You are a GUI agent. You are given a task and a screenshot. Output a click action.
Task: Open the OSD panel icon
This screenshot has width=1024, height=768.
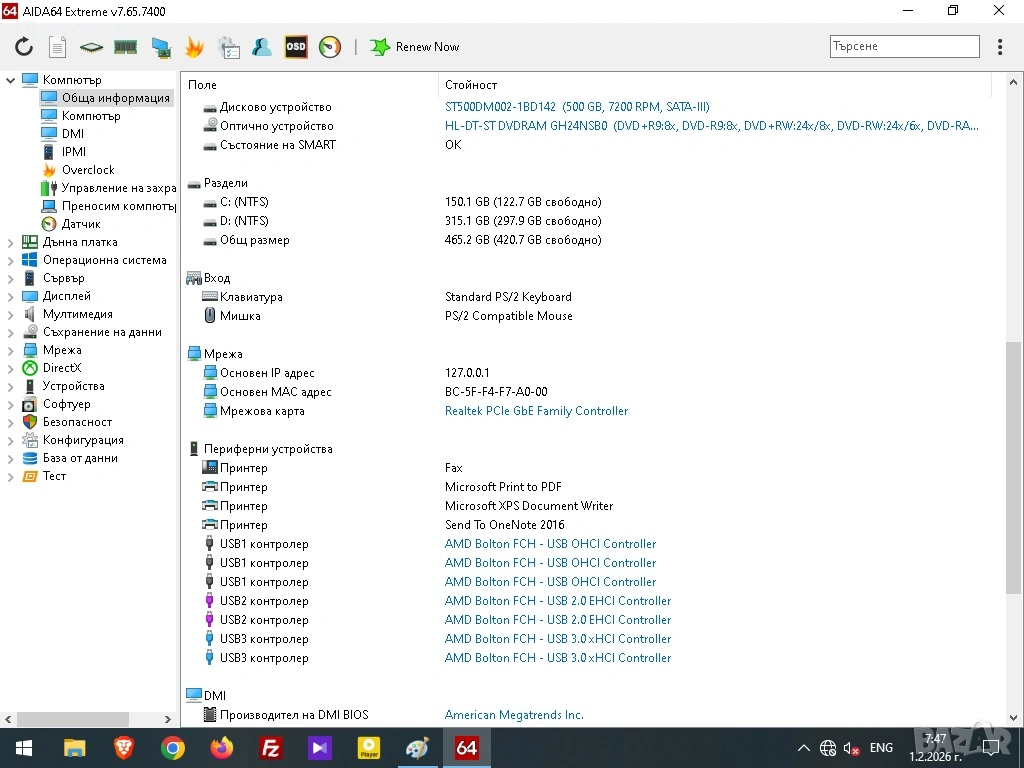coord(296,47)
